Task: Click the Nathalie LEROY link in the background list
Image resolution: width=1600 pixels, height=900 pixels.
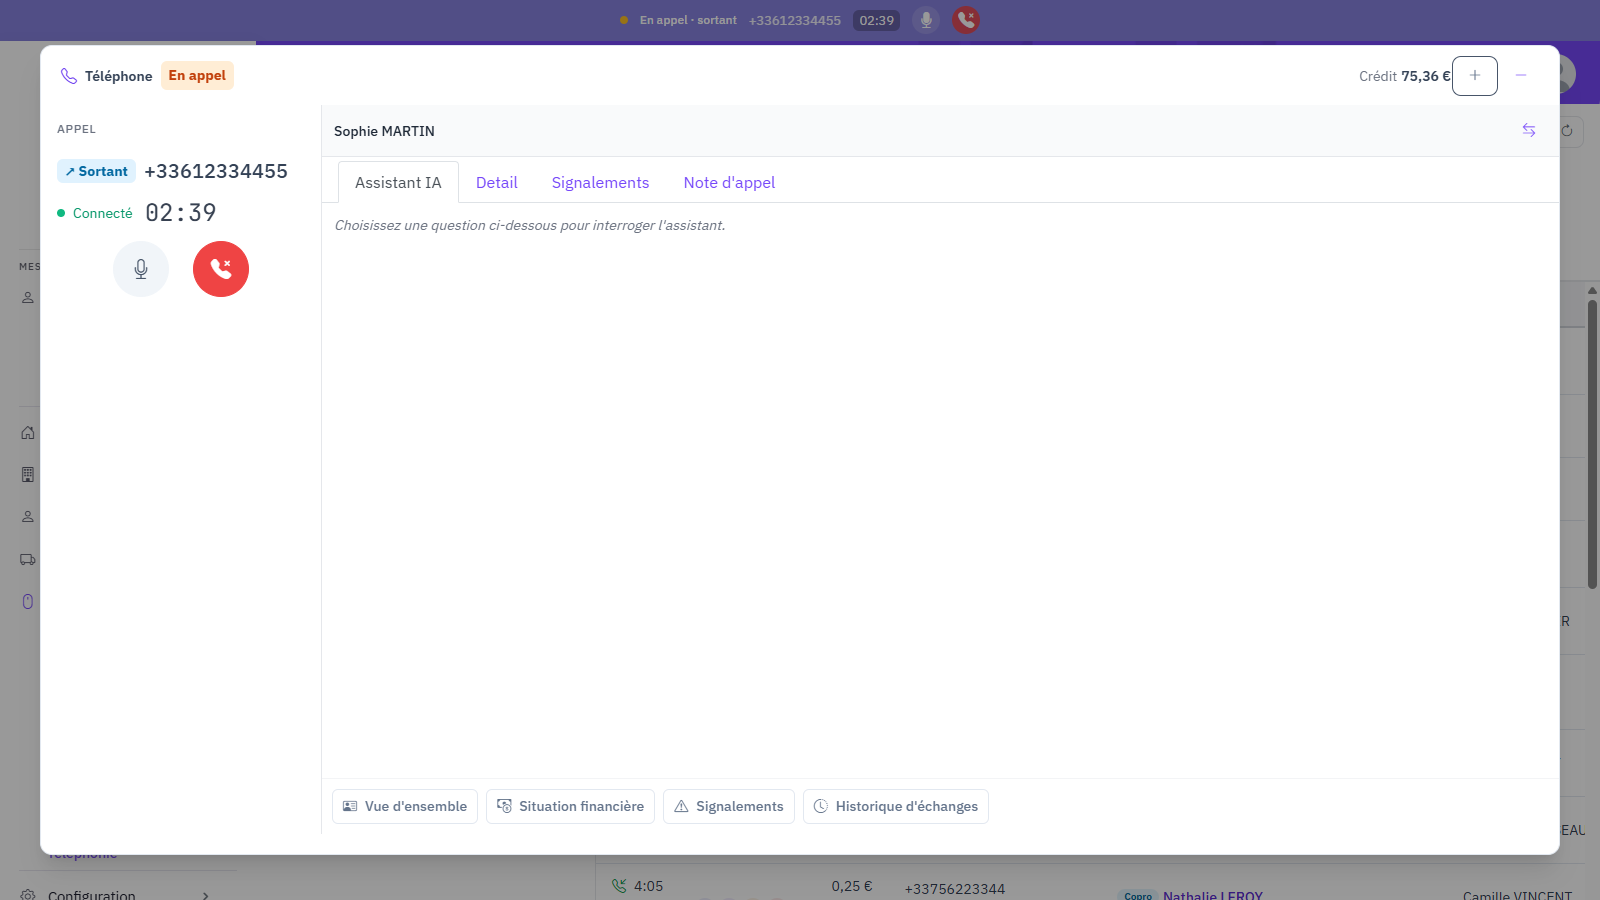Action: pos(1213,896)
